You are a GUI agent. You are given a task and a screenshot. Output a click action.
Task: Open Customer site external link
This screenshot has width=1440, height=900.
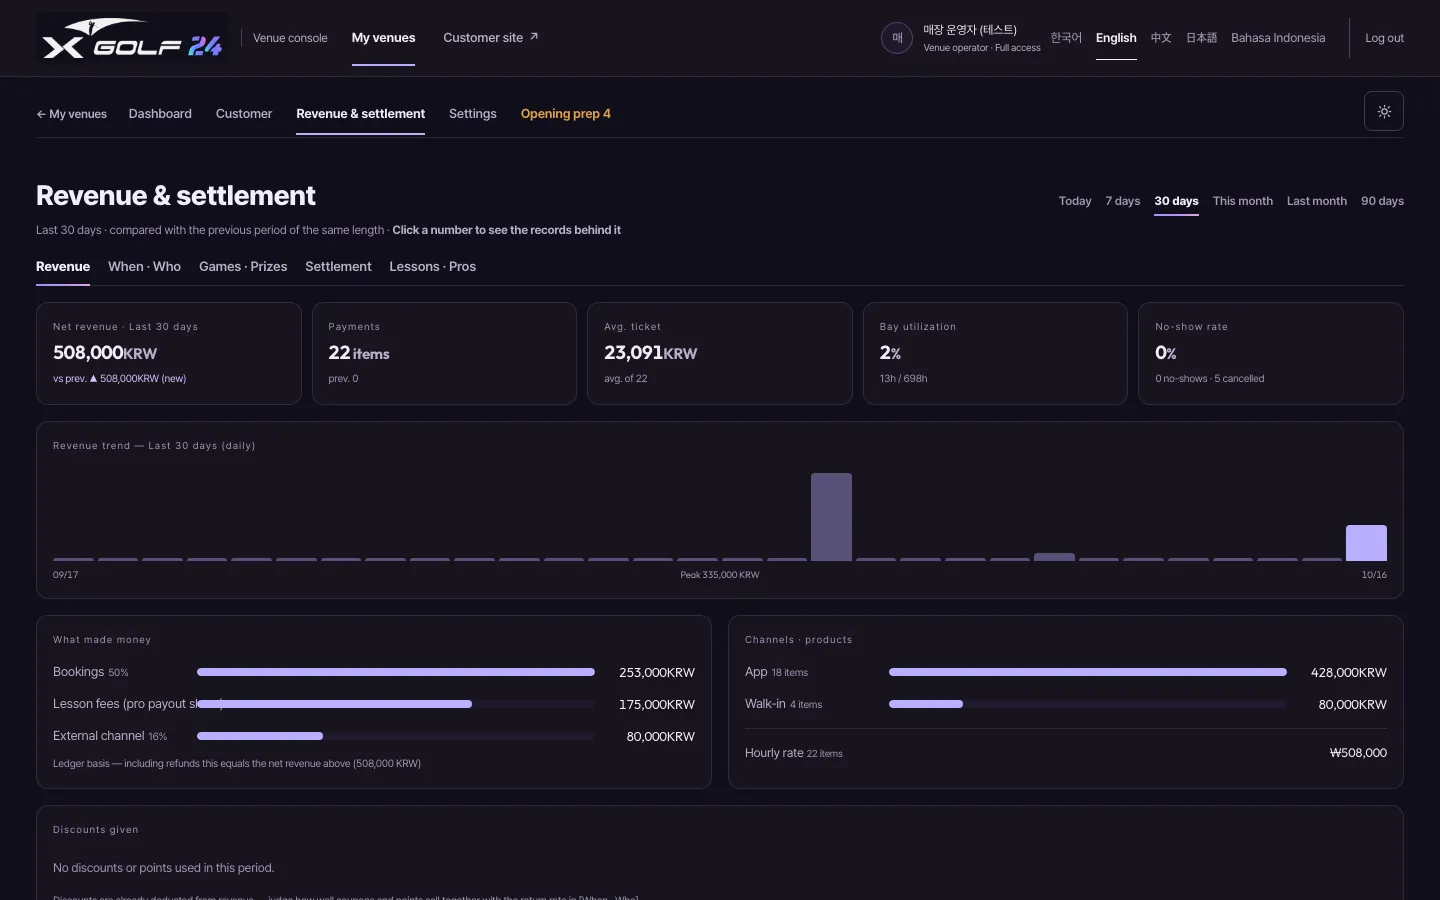coord(491,38)
